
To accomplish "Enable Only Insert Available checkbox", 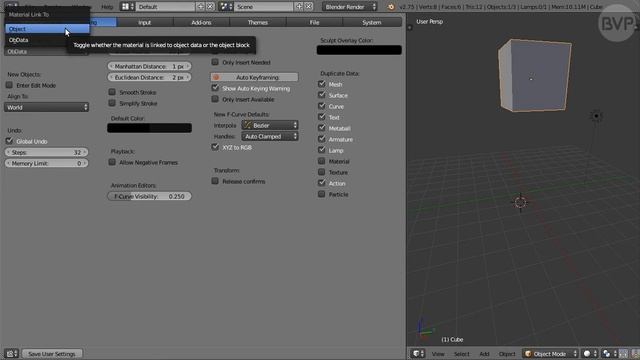I will pos(215,99).
